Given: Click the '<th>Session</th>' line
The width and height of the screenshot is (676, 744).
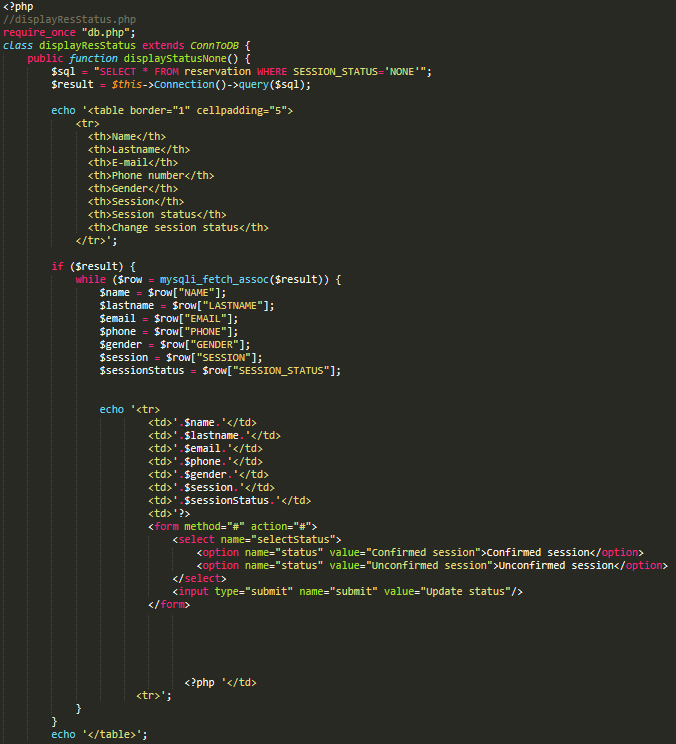Looking at the screenshot, I should click(136, 202).
